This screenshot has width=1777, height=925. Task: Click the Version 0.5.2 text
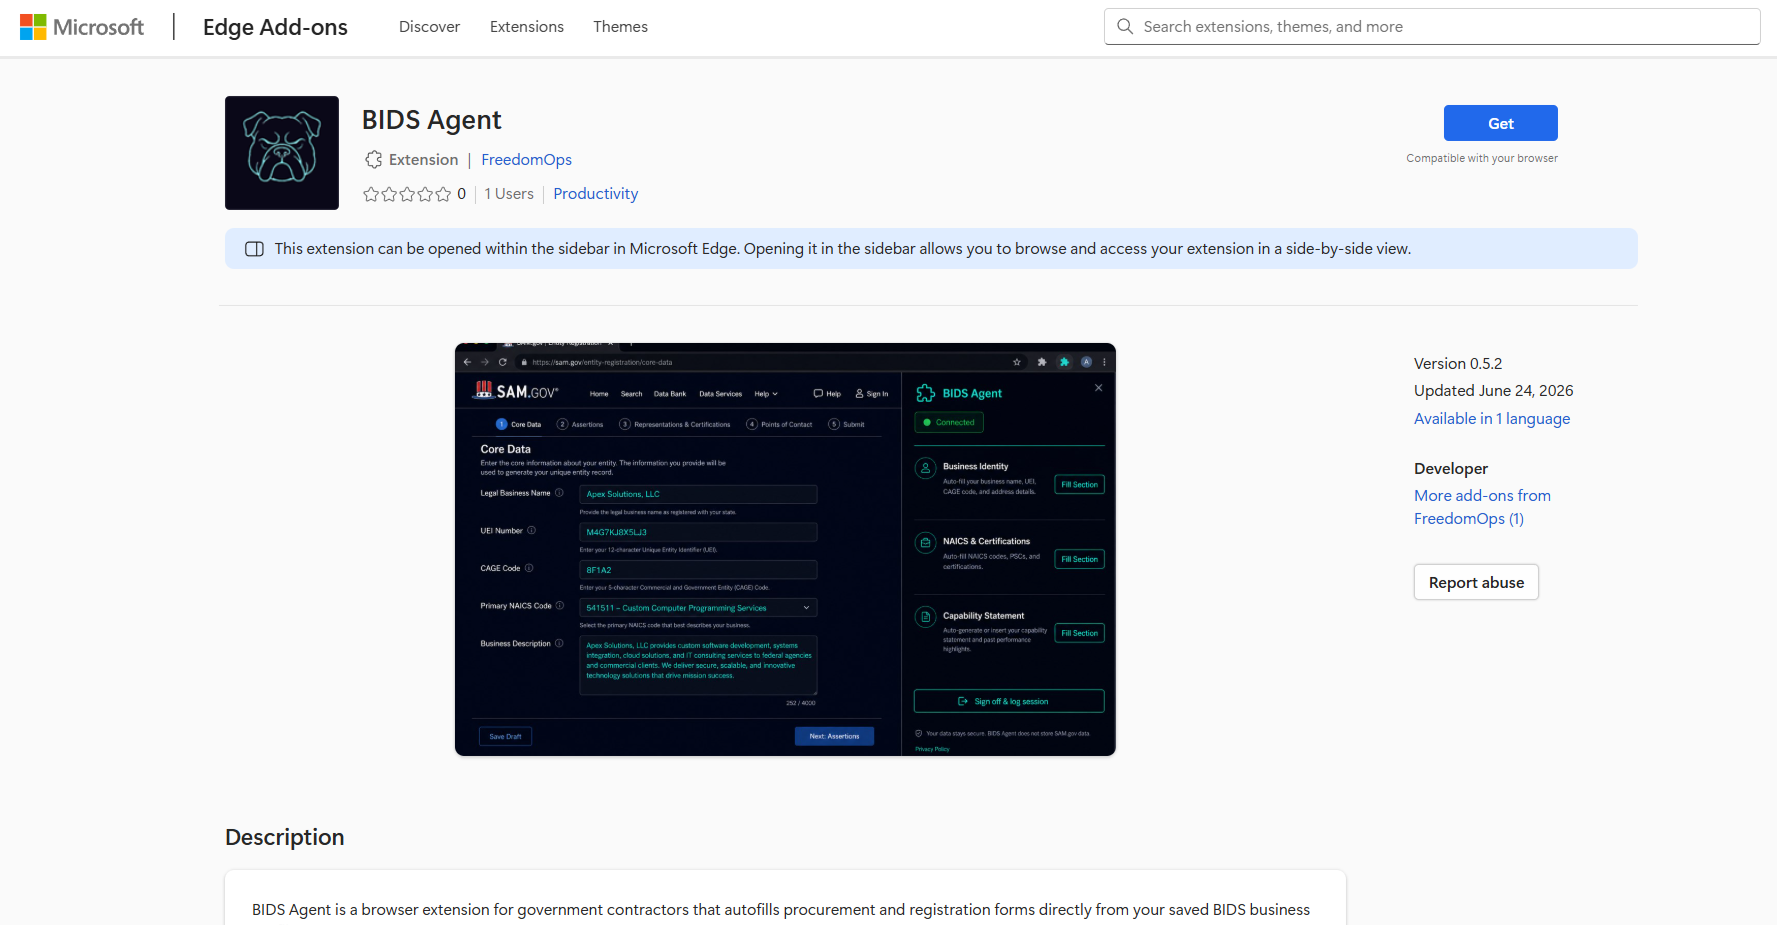pyautogui.click(x=1458, y=364)
